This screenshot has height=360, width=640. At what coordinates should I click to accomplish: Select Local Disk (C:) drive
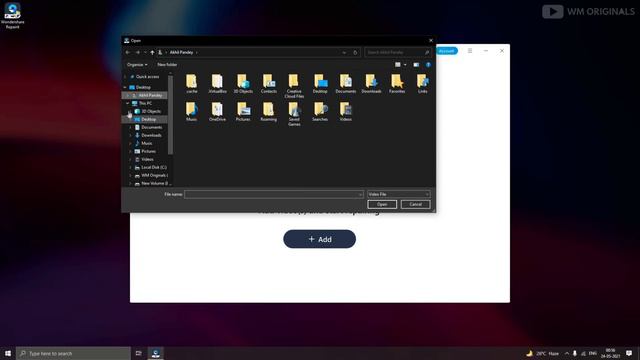[x=154, y=167]
